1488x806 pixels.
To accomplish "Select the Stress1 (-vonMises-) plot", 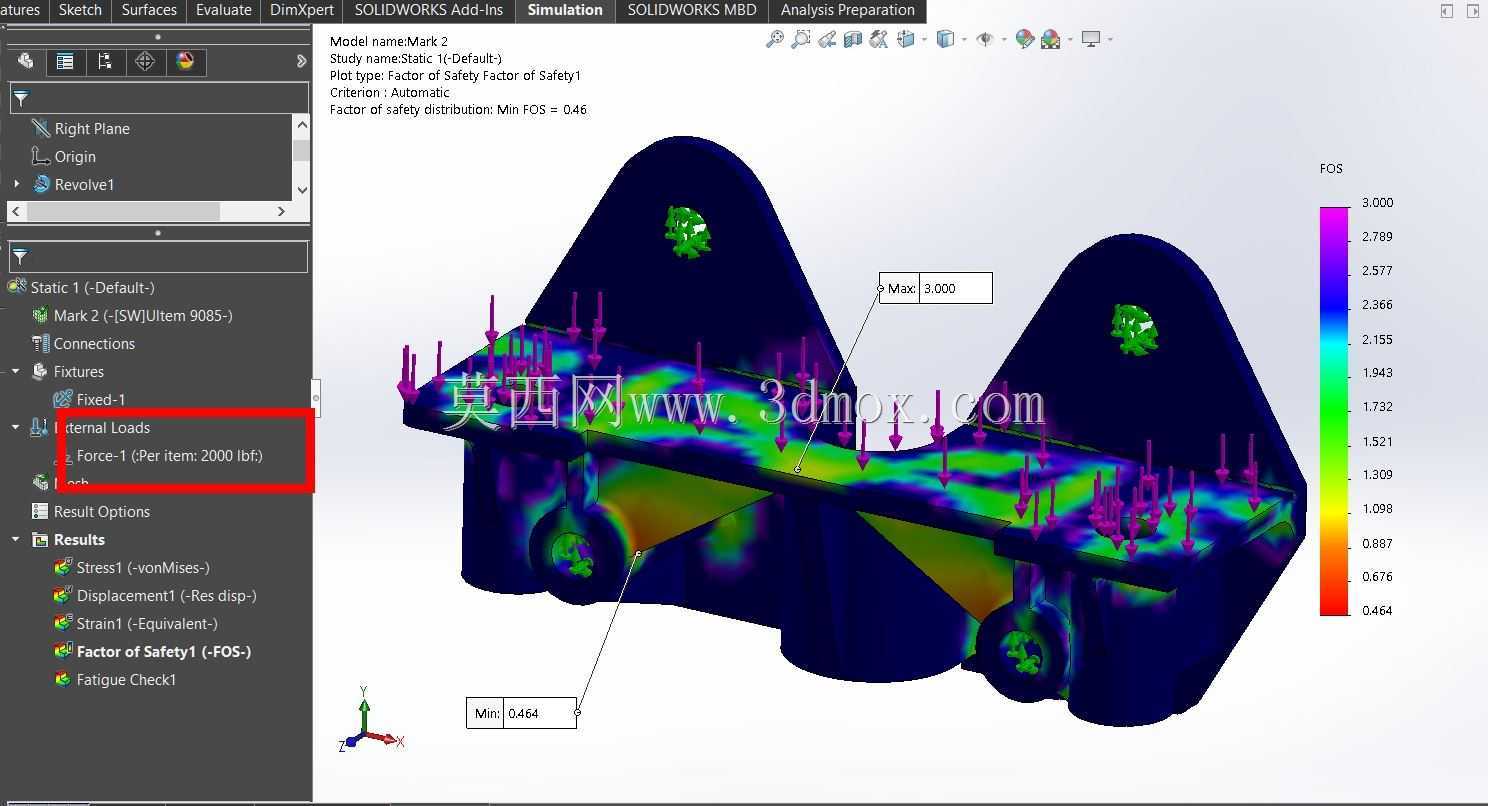I will pos(143,567).
